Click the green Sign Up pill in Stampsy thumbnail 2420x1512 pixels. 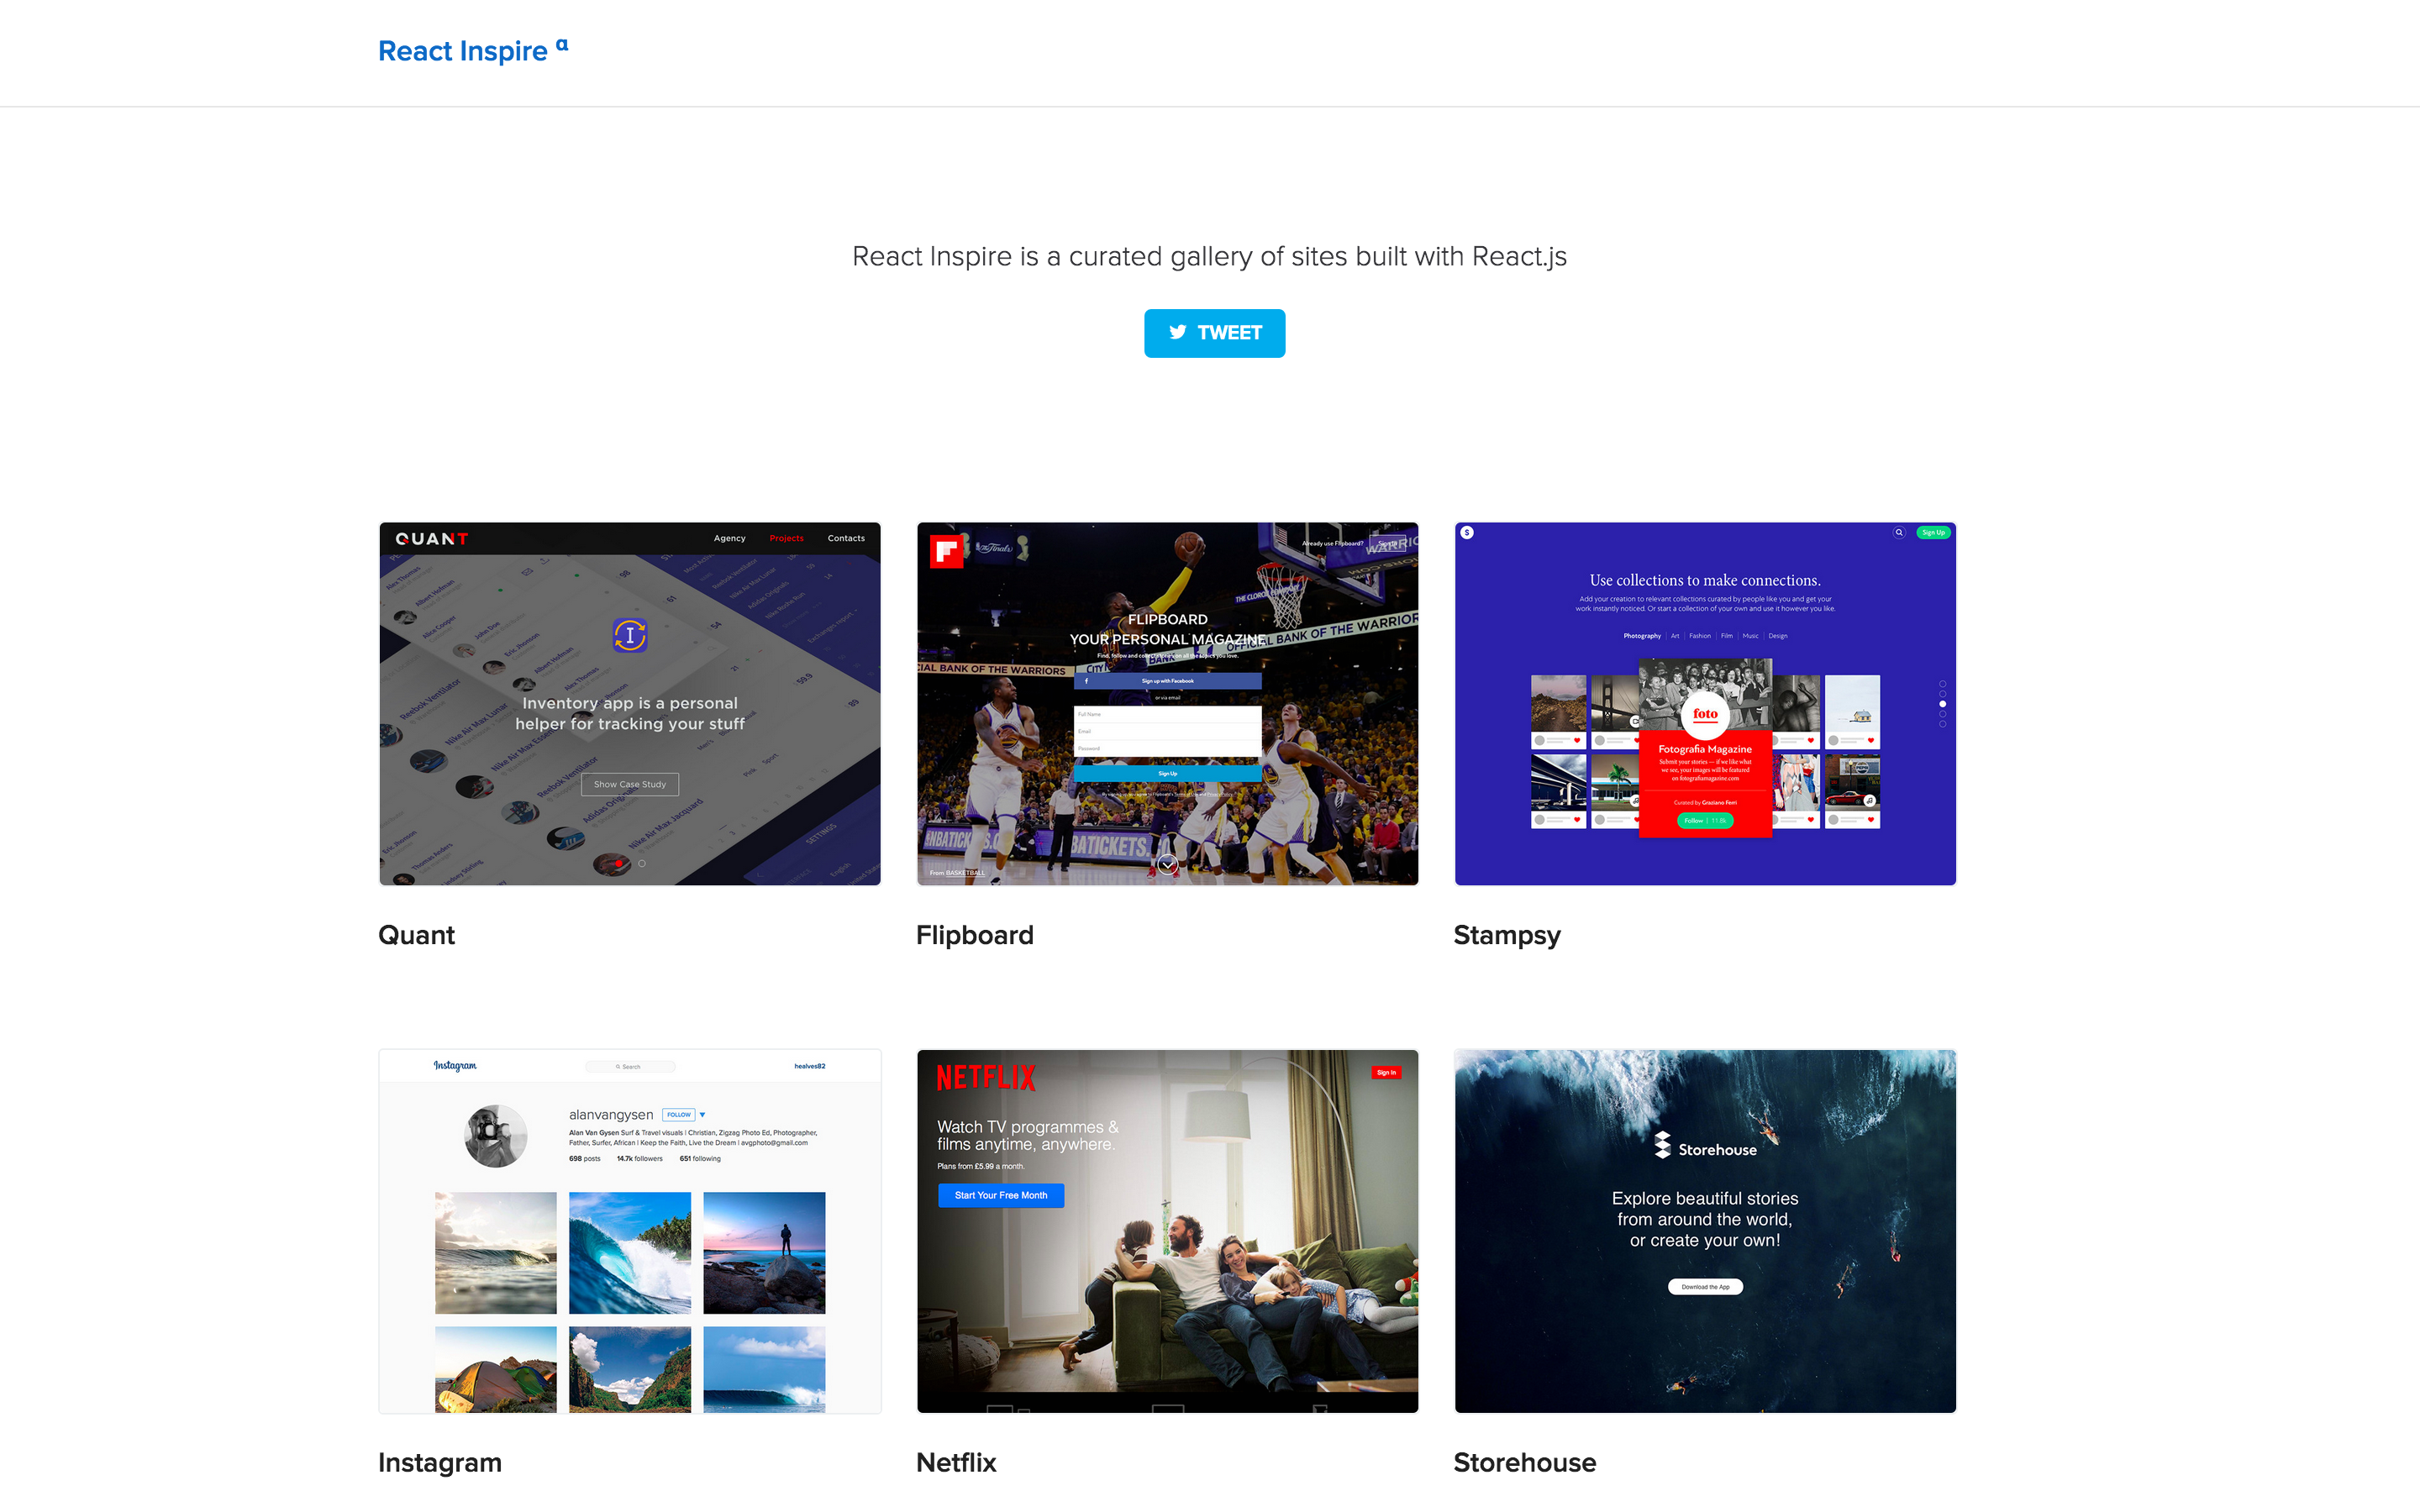pos(1933,533)
